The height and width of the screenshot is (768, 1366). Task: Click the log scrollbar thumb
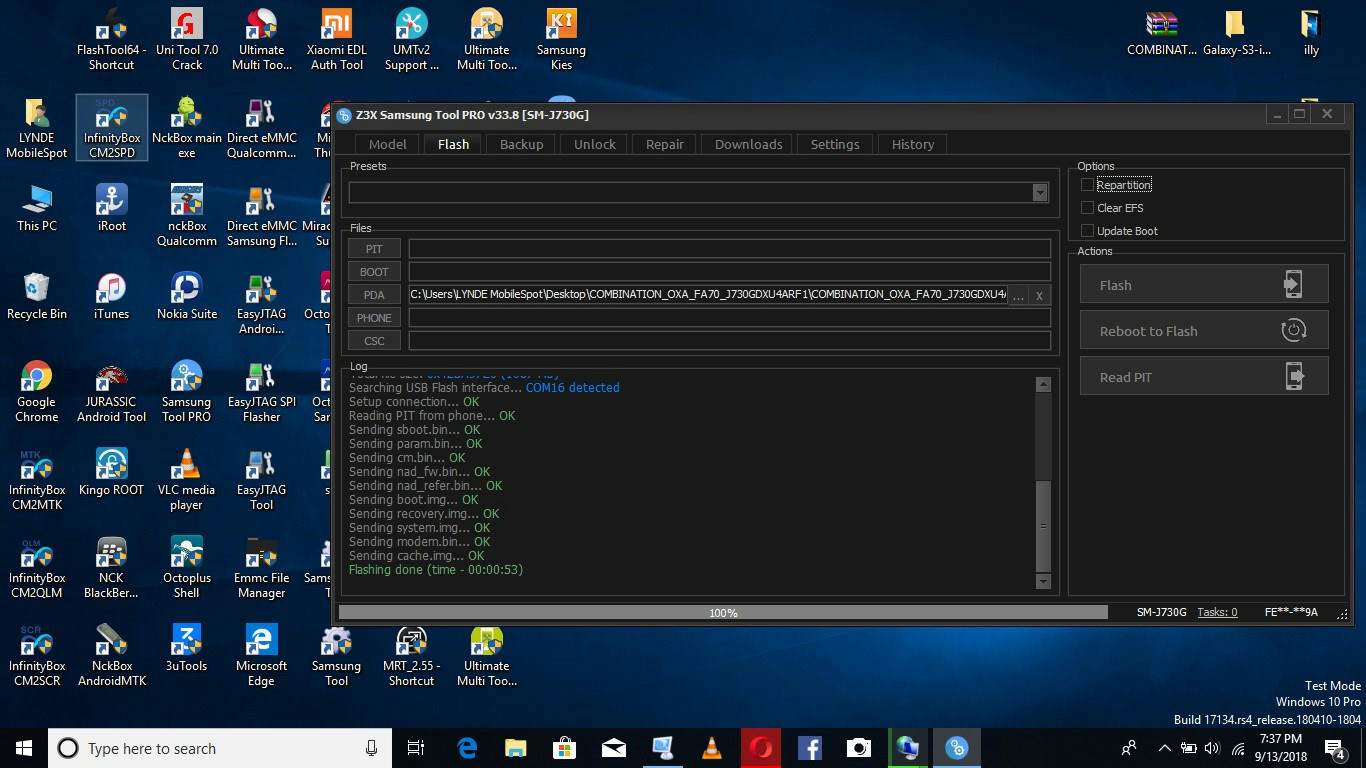coord(1043,525)
